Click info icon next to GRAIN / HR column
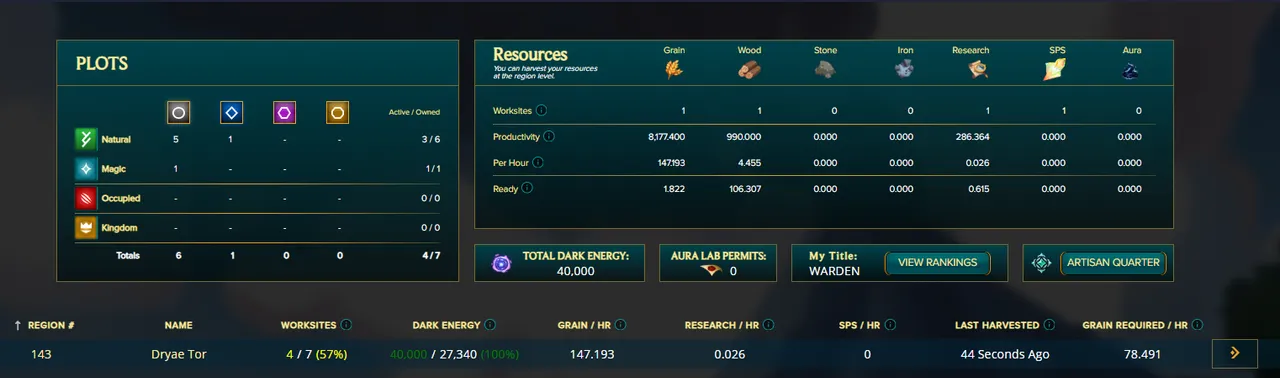 pyautogui.click(x=621, y=325)
